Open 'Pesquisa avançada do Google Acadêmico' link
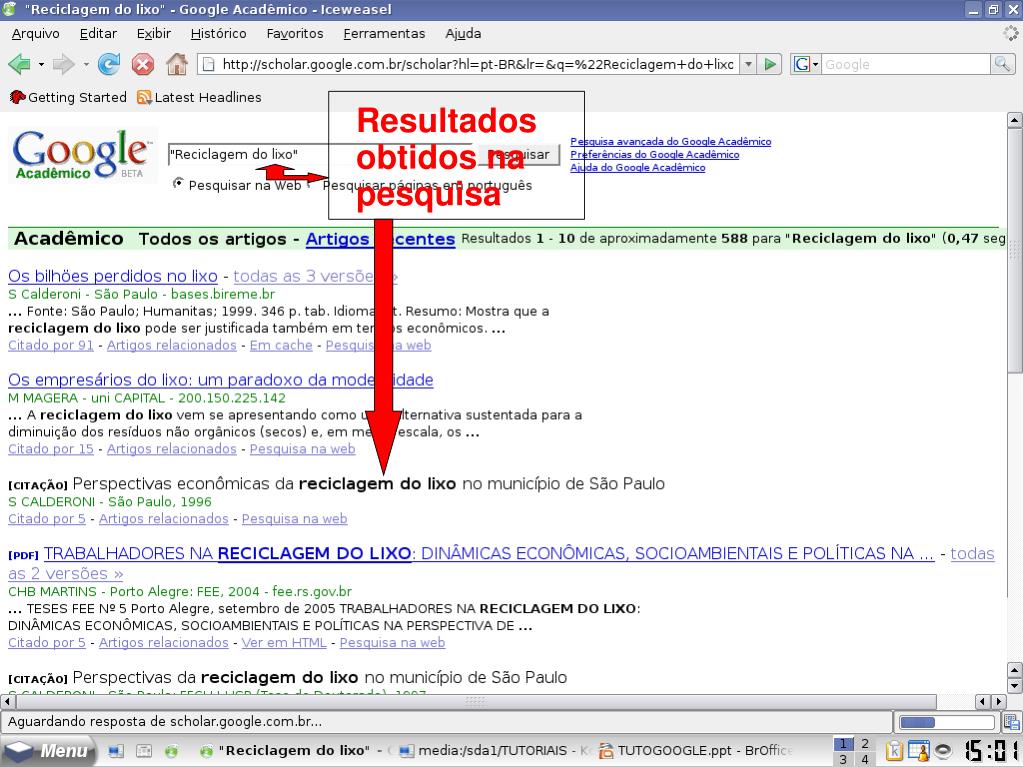1023x767 pixels. click(x=671, y=142)
